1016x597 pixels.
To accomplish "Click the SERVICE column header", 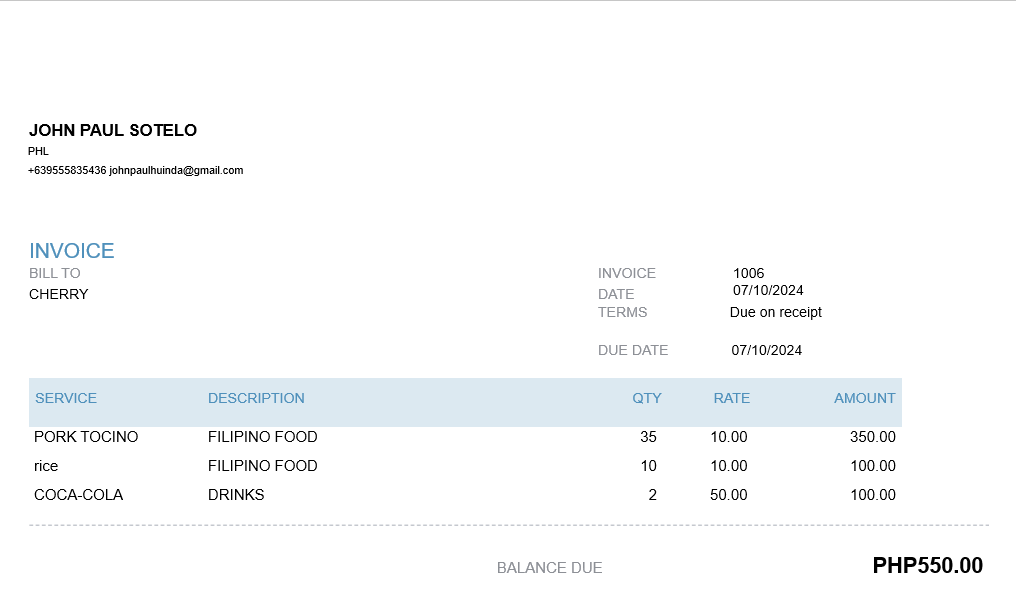I will [66, 398].
